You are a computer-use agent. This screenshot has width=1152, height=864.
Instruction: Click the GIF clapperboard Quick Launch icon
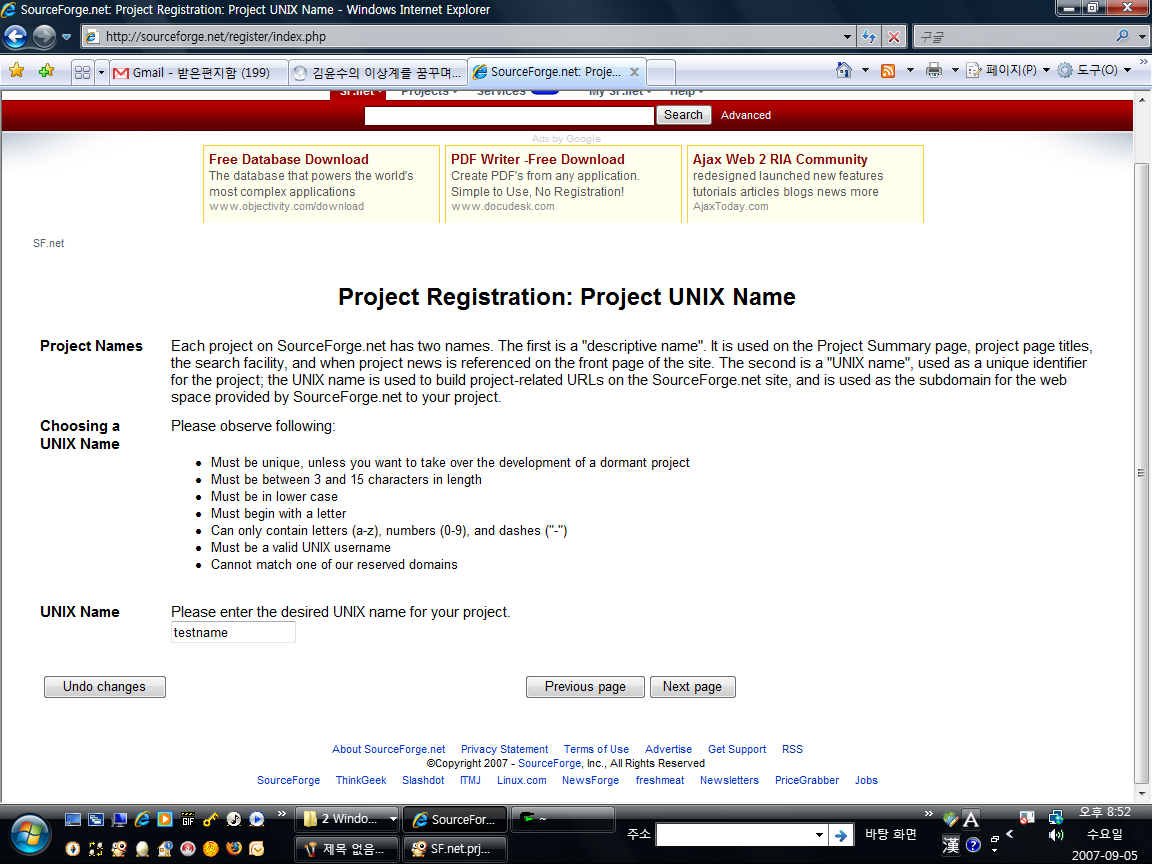click(x=188, y=819)
